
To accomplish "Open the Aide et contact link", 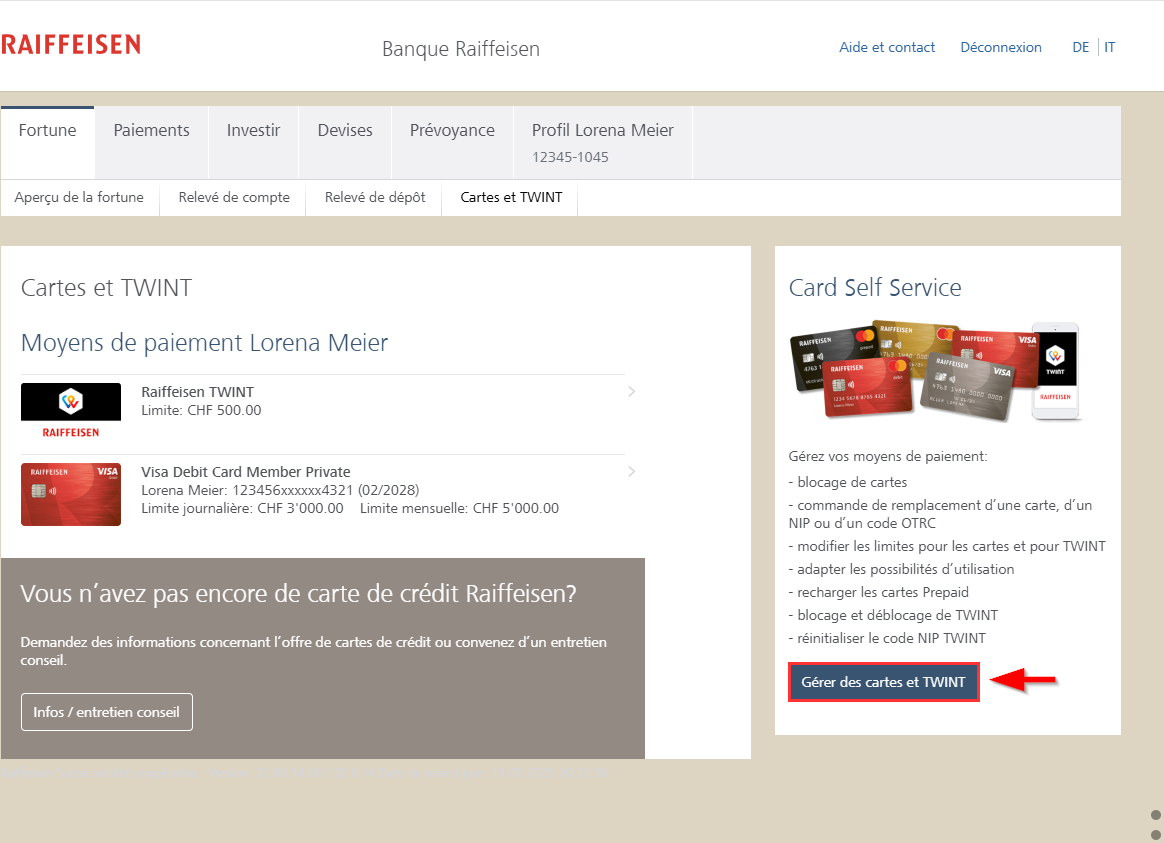I will pyautogui.click(x=887, y=47).
